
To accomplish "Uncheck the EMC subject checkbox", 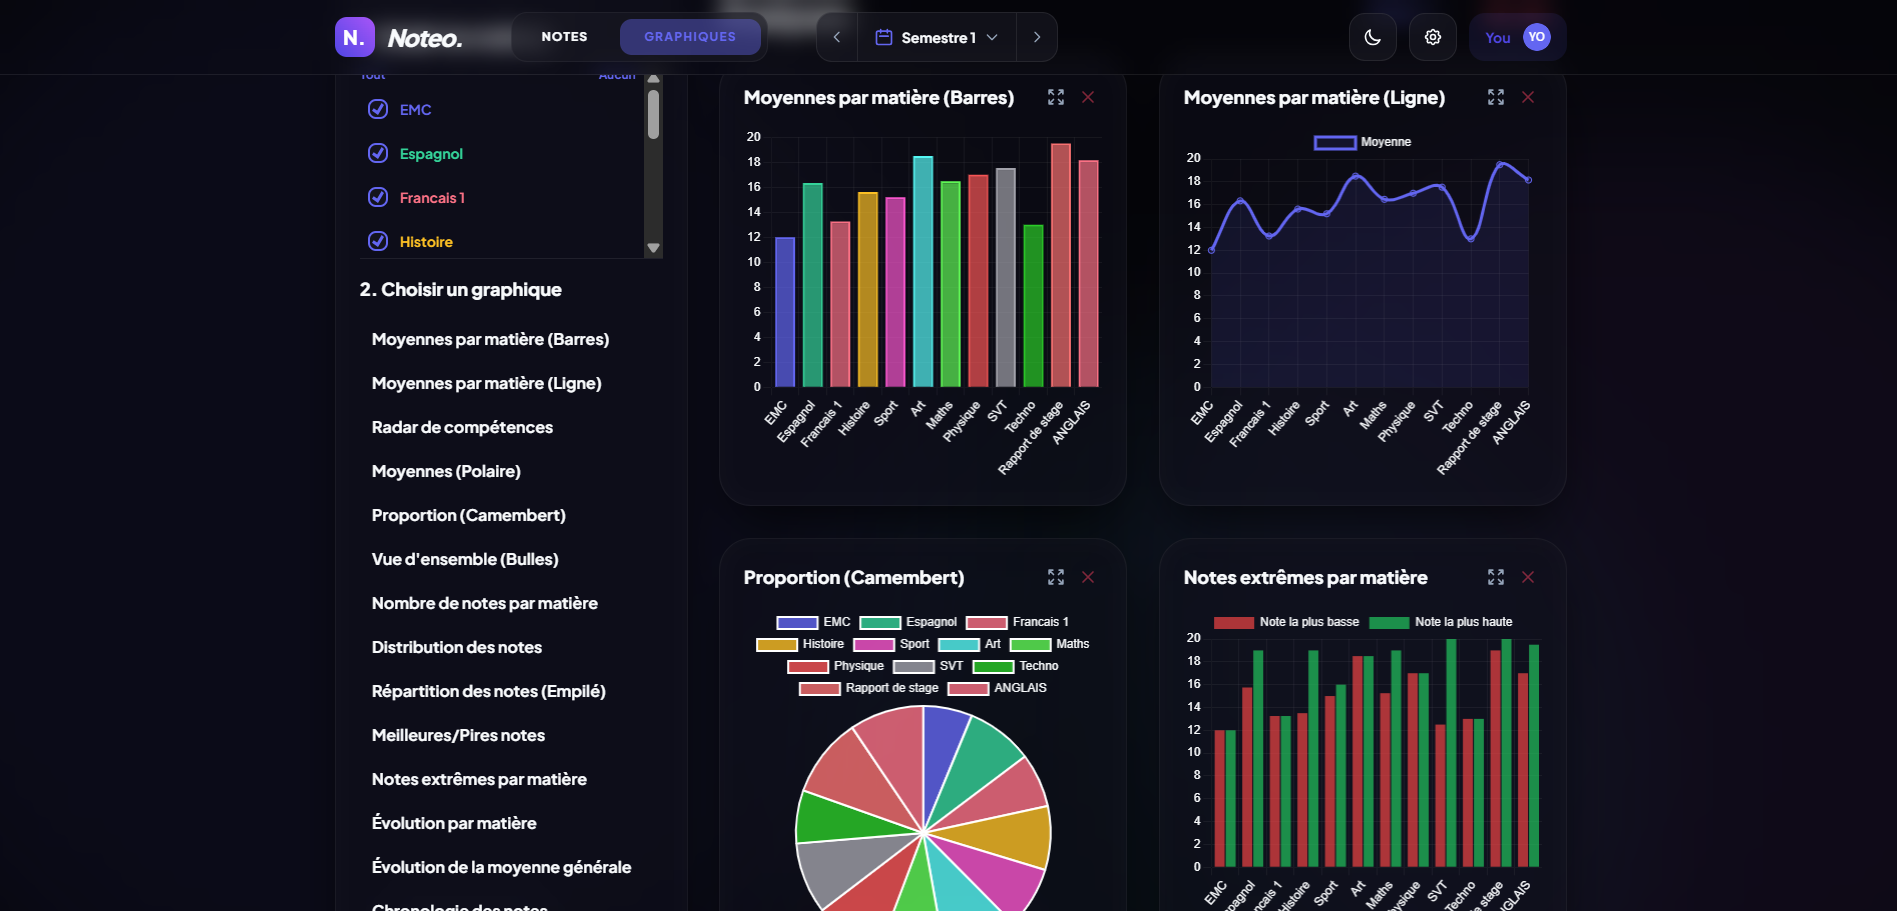I will point(378,109).
